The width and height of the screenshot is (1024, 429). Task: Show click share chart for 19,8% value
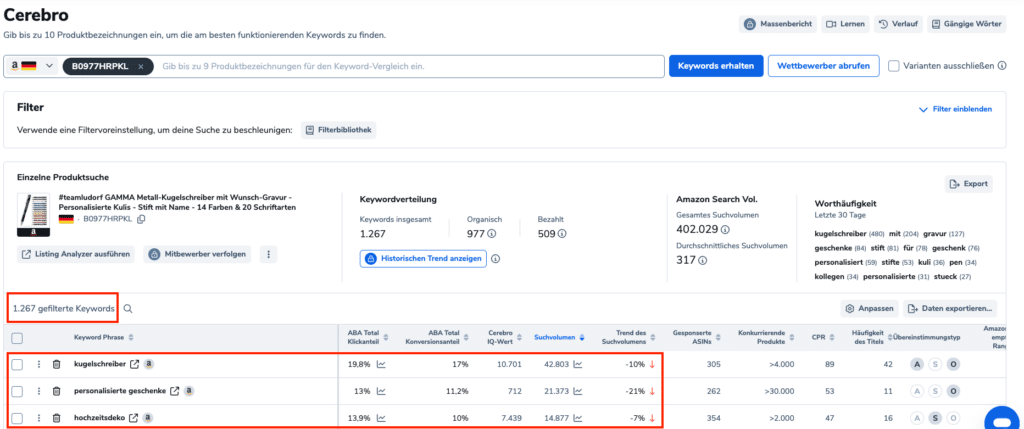coord(381,364)
